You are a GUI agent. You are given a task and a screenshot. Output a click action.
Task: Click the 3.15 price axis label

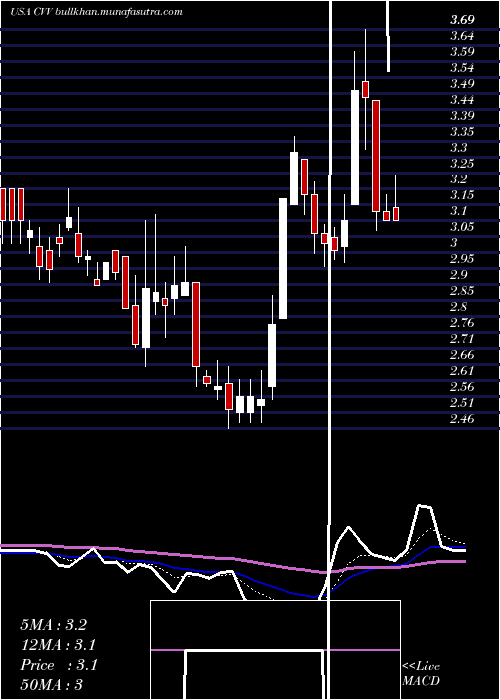pos(462,195)
